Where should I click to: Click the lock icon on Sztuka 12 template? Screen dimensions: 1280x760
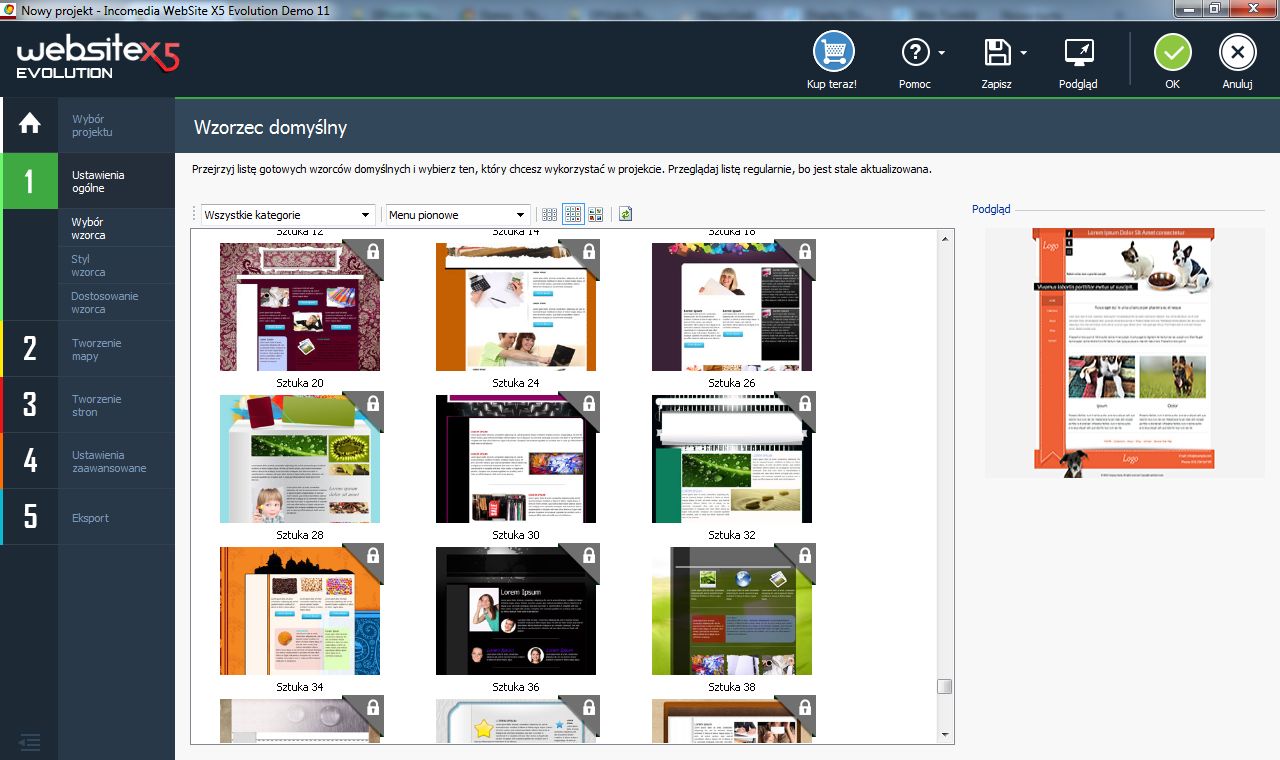(x=372, y=251)
